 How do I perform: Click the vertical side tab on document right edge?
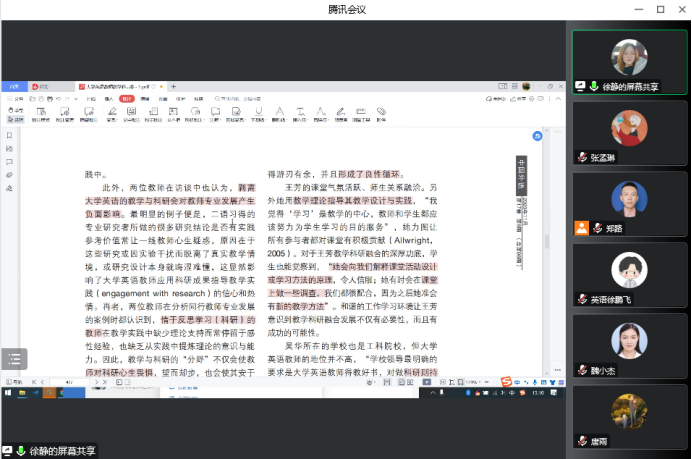(x=520, y=172)
